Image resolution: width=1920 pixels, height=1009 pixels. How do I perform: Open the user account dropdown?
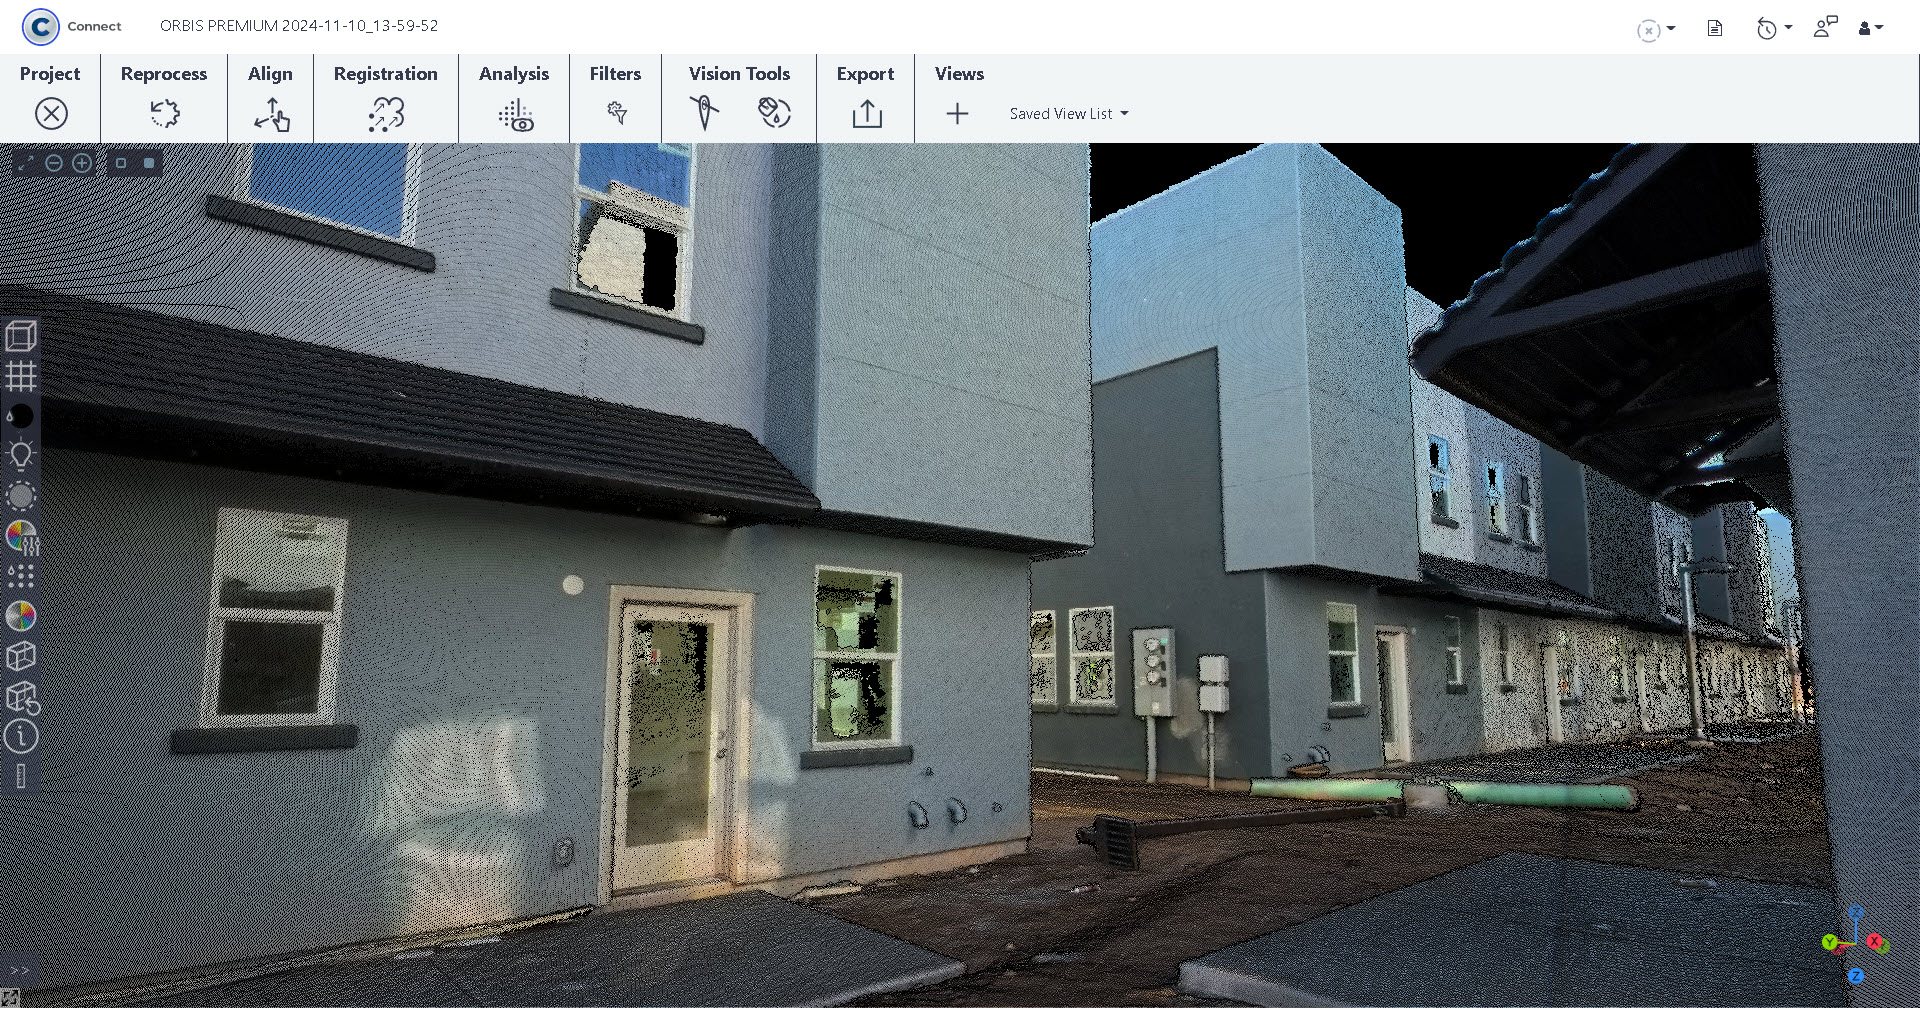[x=1871, y=28]
